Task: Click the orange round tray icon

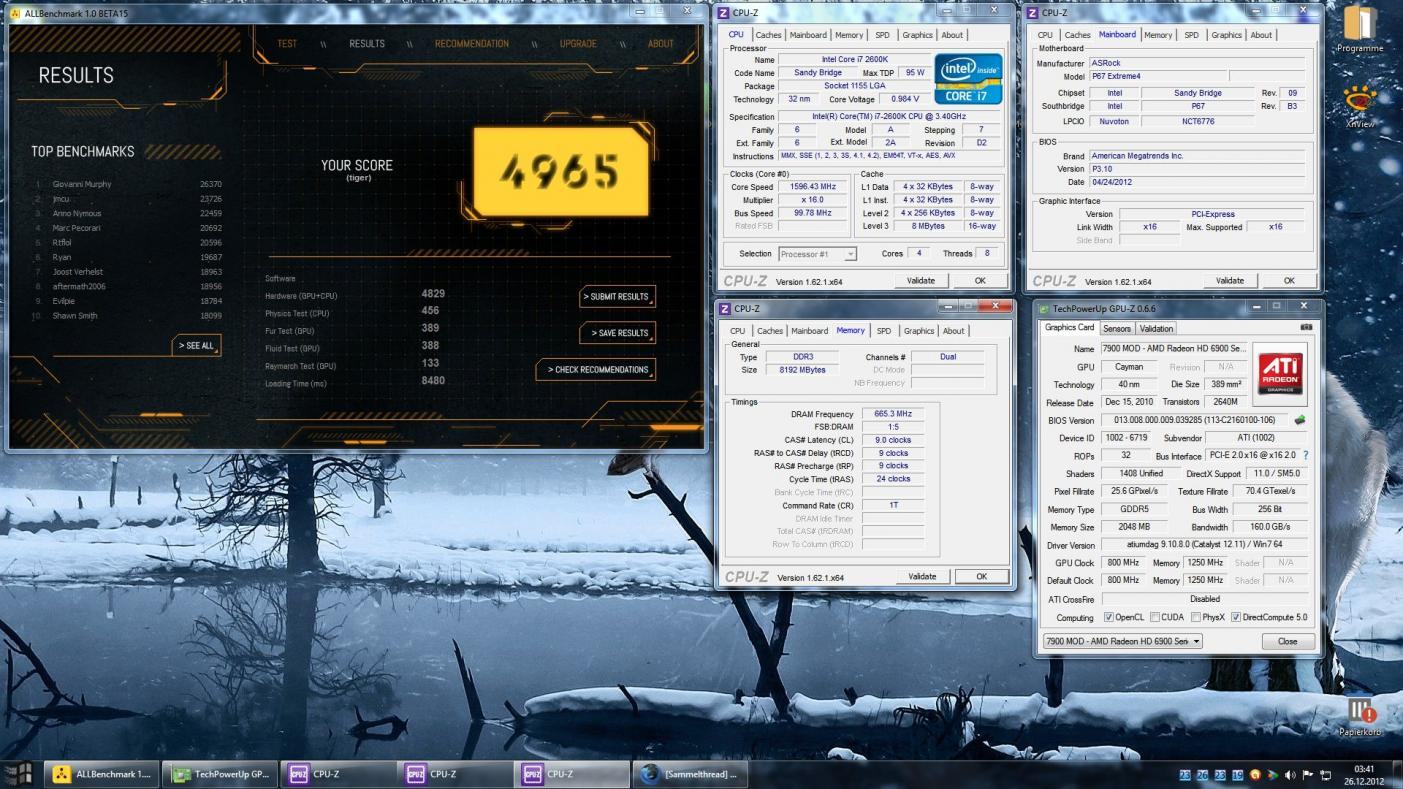Action: pos(1255,775)
